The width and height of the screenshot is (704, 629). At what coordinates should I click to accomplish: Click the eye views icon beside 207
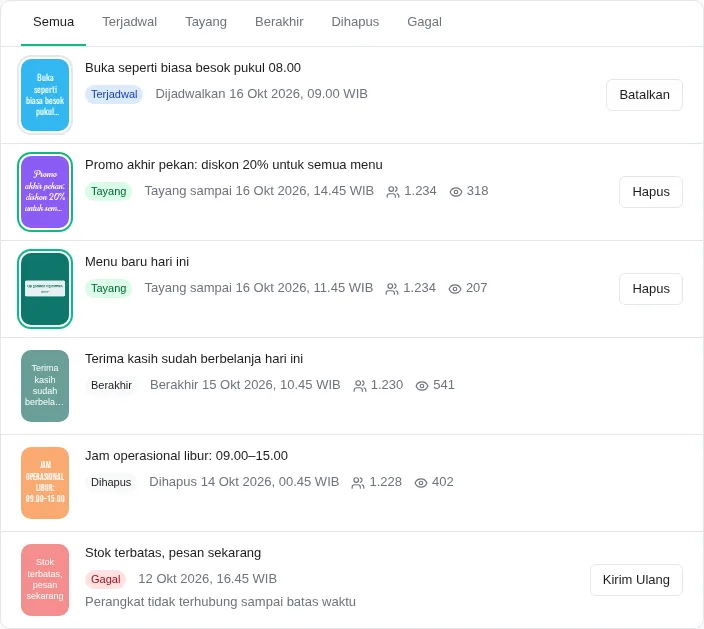coord(455,289)
